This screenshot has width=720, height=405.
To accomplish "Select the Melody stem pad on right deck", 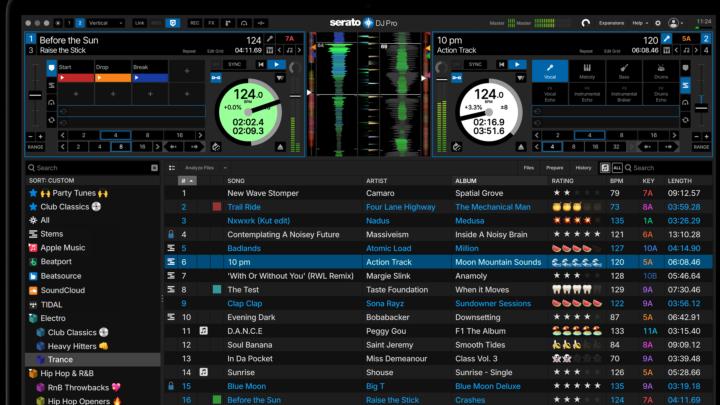I will [x=587, y=71].
